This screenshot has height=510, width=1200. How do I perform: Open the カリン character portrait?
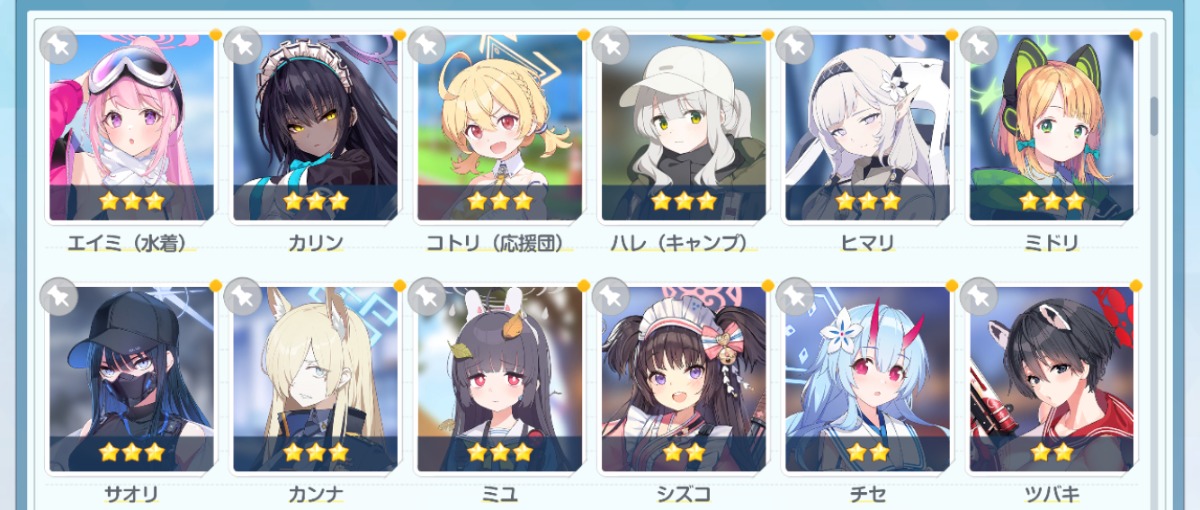(315, 127)
